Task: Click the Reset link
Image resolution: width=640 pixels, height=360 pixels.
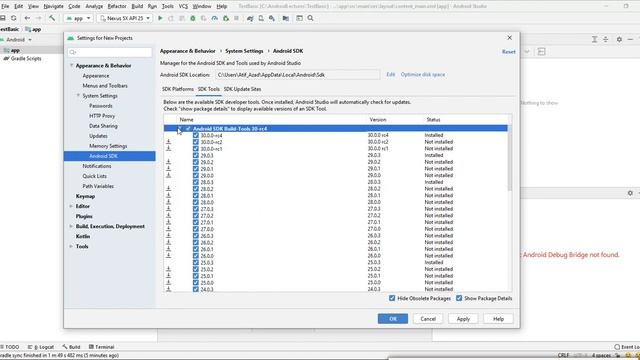Action: click(509, 52)
